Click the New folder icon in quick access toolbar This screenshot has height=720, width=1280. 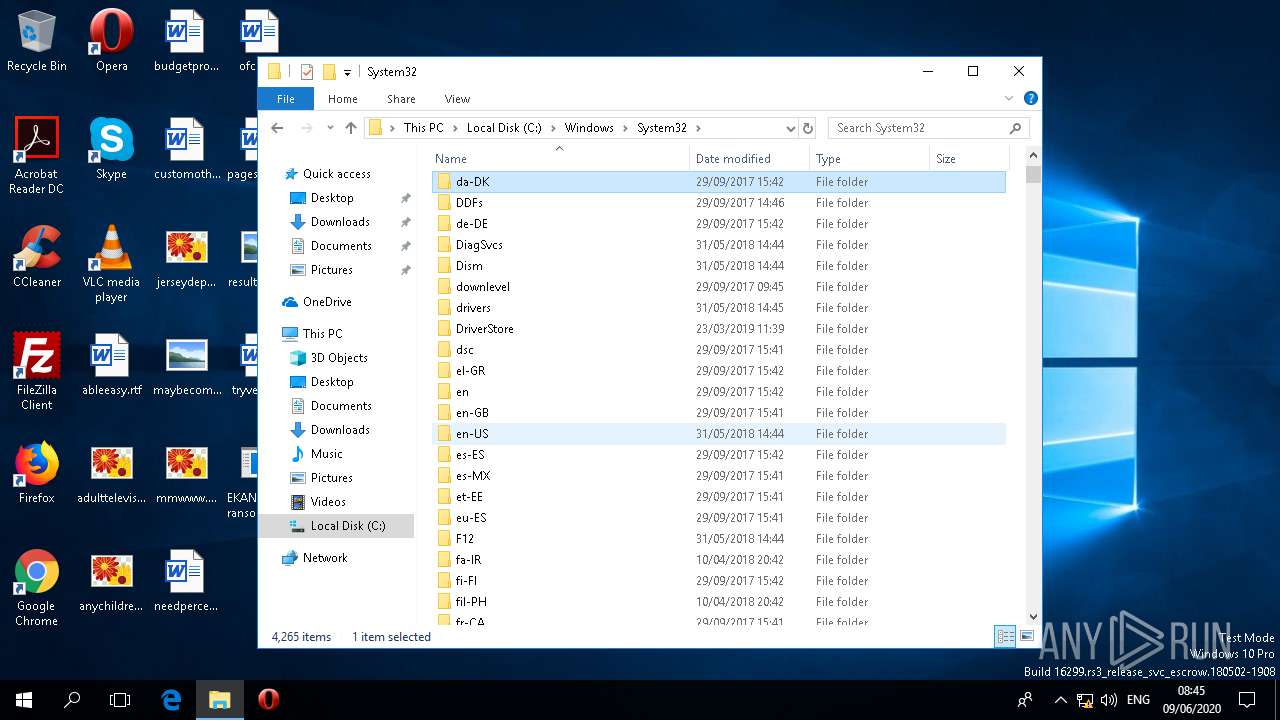(x=328, y=72)
